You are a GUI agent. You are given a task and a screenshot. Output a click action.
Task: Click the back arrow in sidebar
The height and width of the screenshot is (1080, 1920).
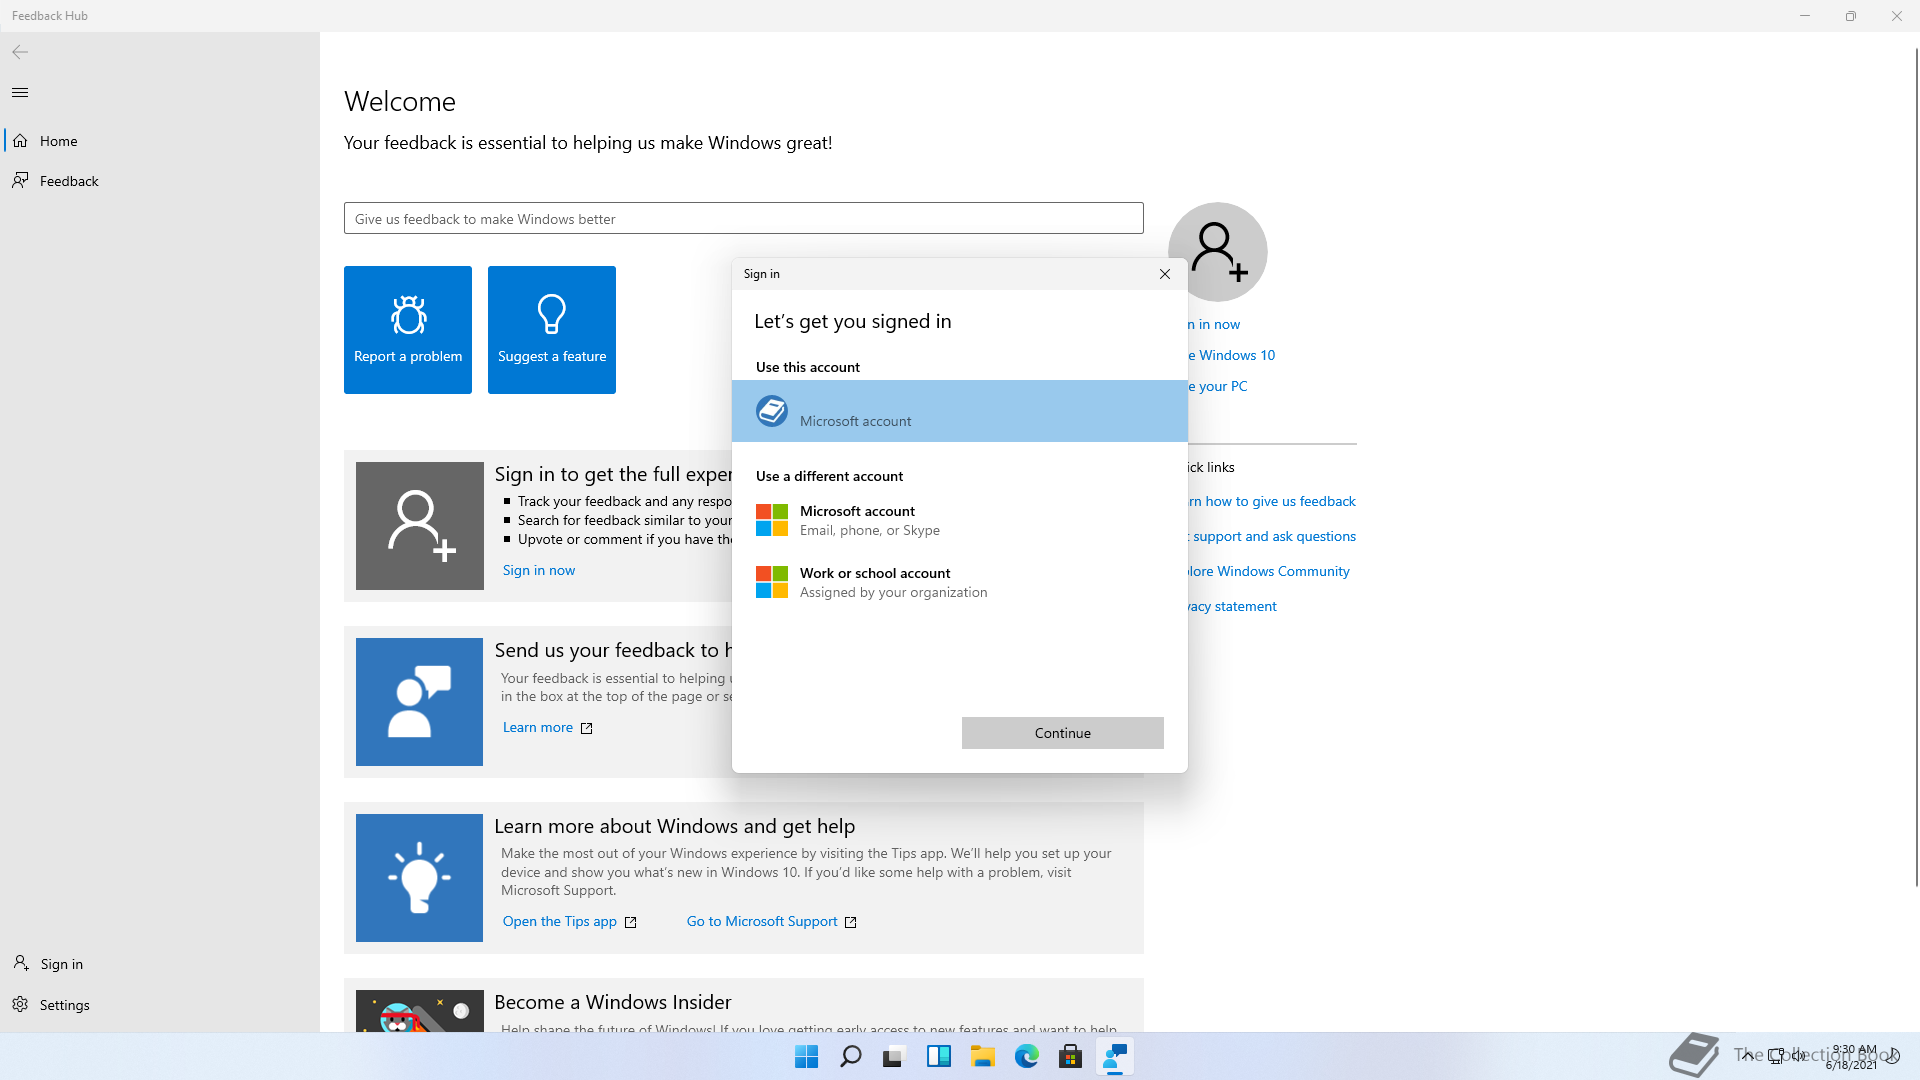(x=20, y=52)
